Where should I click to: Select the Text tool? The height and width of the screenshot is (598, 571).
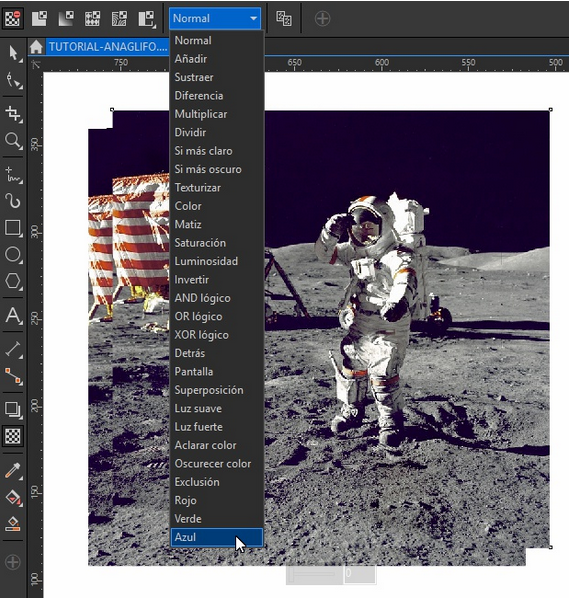pyautogui.click(x=13, y=315)
